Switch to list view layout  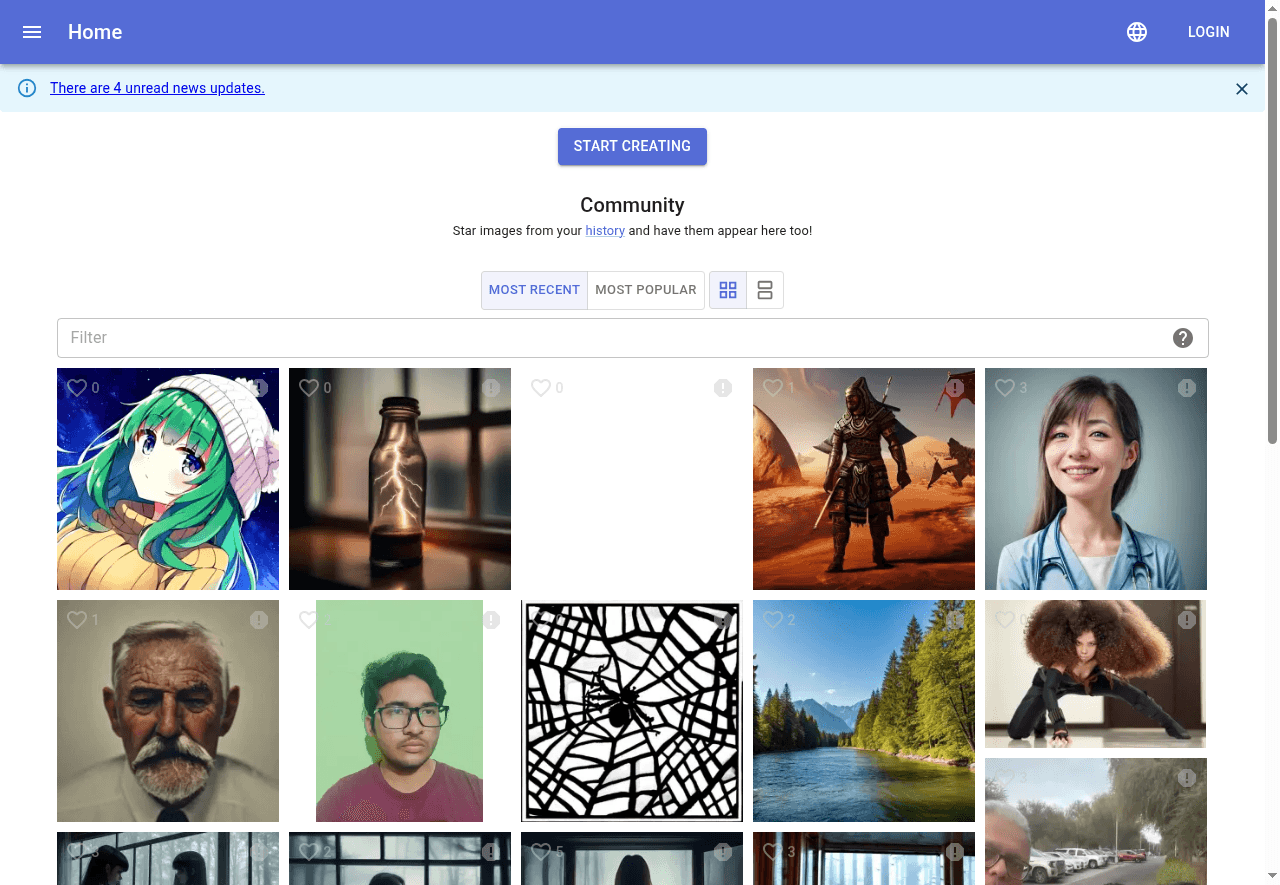pyautogui.click(x=765, y=290)
